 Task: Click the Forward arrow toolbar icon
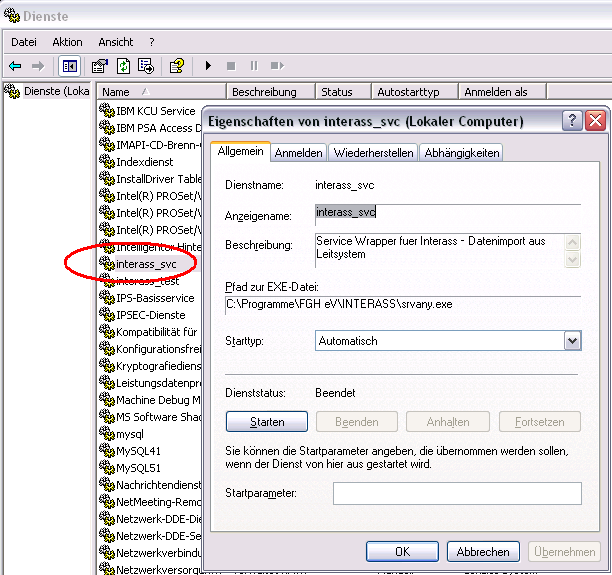(x=38, y=66)
